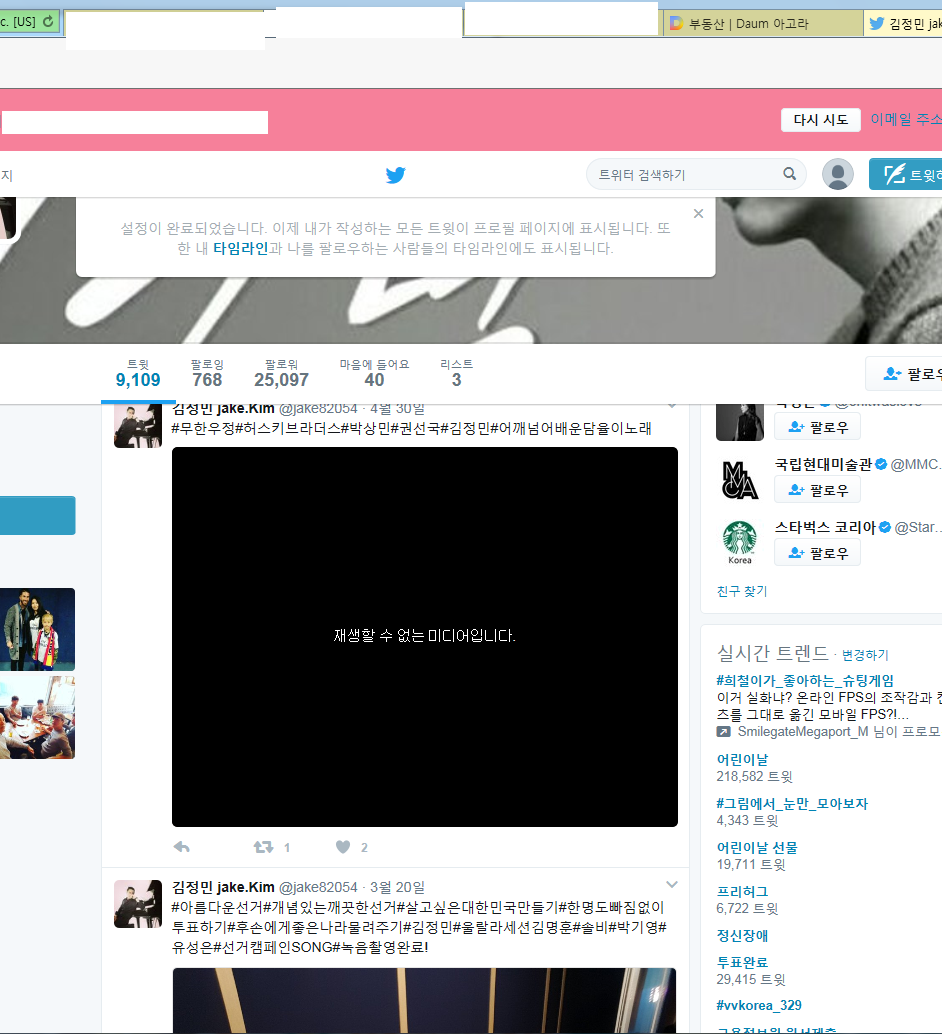Open the #vvkorea_329 trend
This screenshot has width=942, height=1034.
click(x=759, y=1005)
